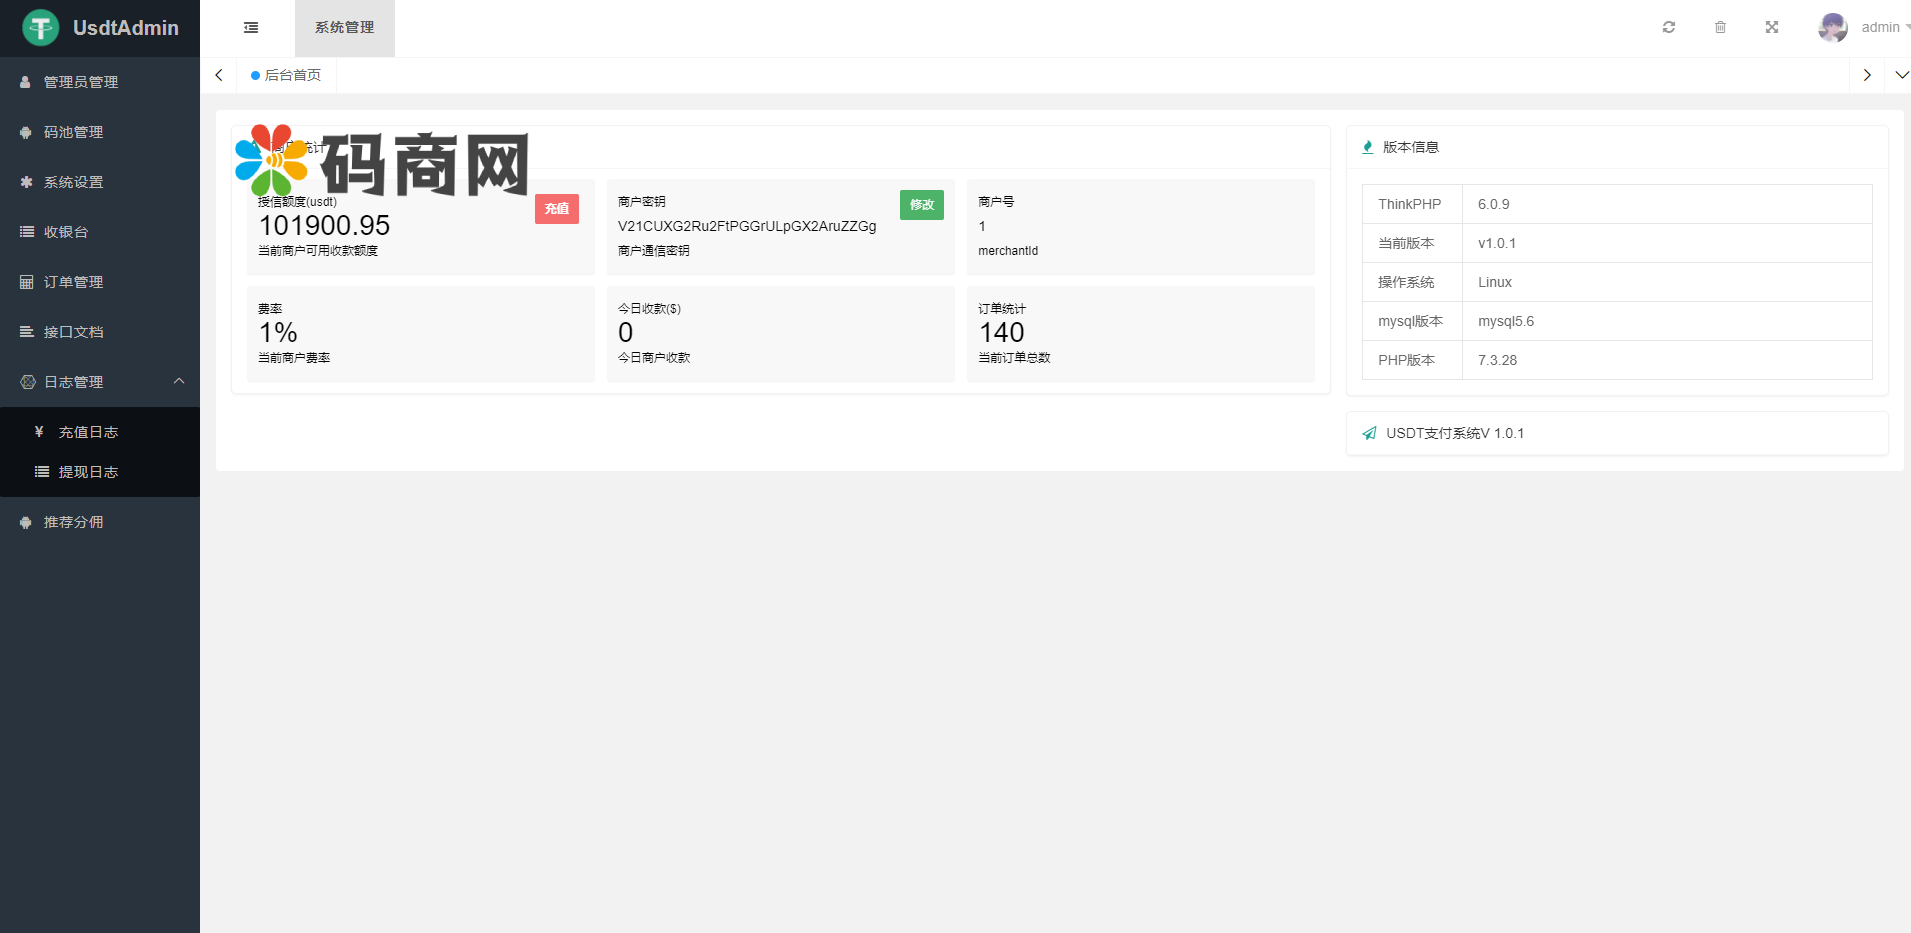Open 管理员管理 in the sidebar
This screenshot has width=1911, height=933.
pos(81,82)
